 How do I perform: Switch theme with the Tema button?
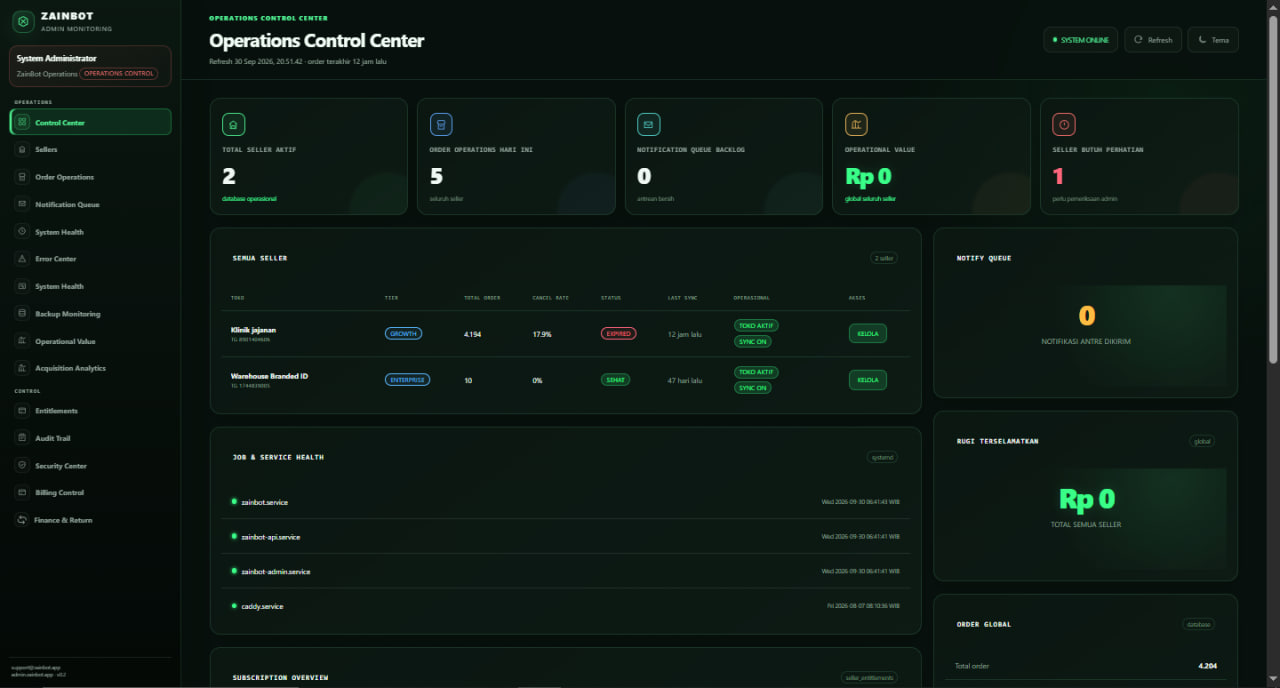[x=1213, y=40]
